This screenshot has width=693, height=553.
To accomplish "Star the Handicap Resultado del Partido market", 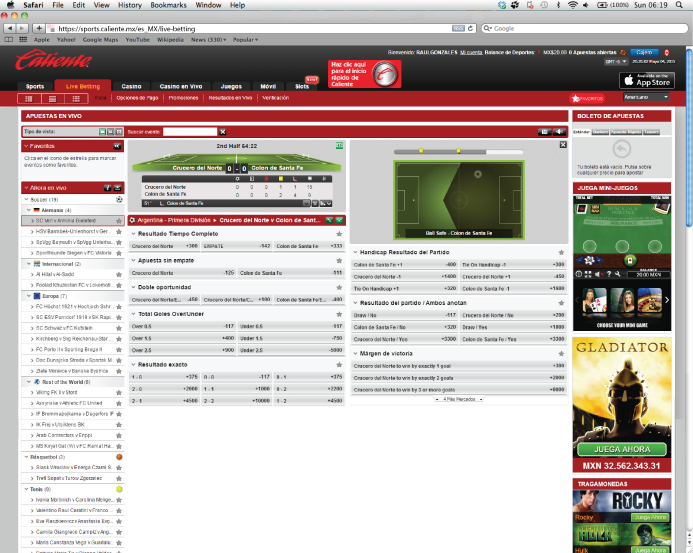I will (x=561, y=252).
